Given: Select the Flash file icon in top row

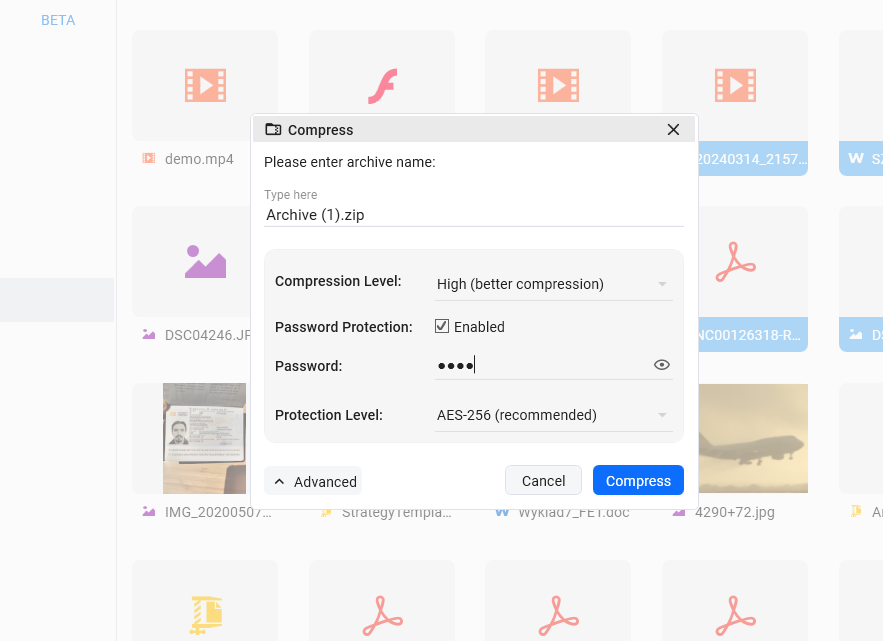Looking at the screenshot, I should [382, 85].
